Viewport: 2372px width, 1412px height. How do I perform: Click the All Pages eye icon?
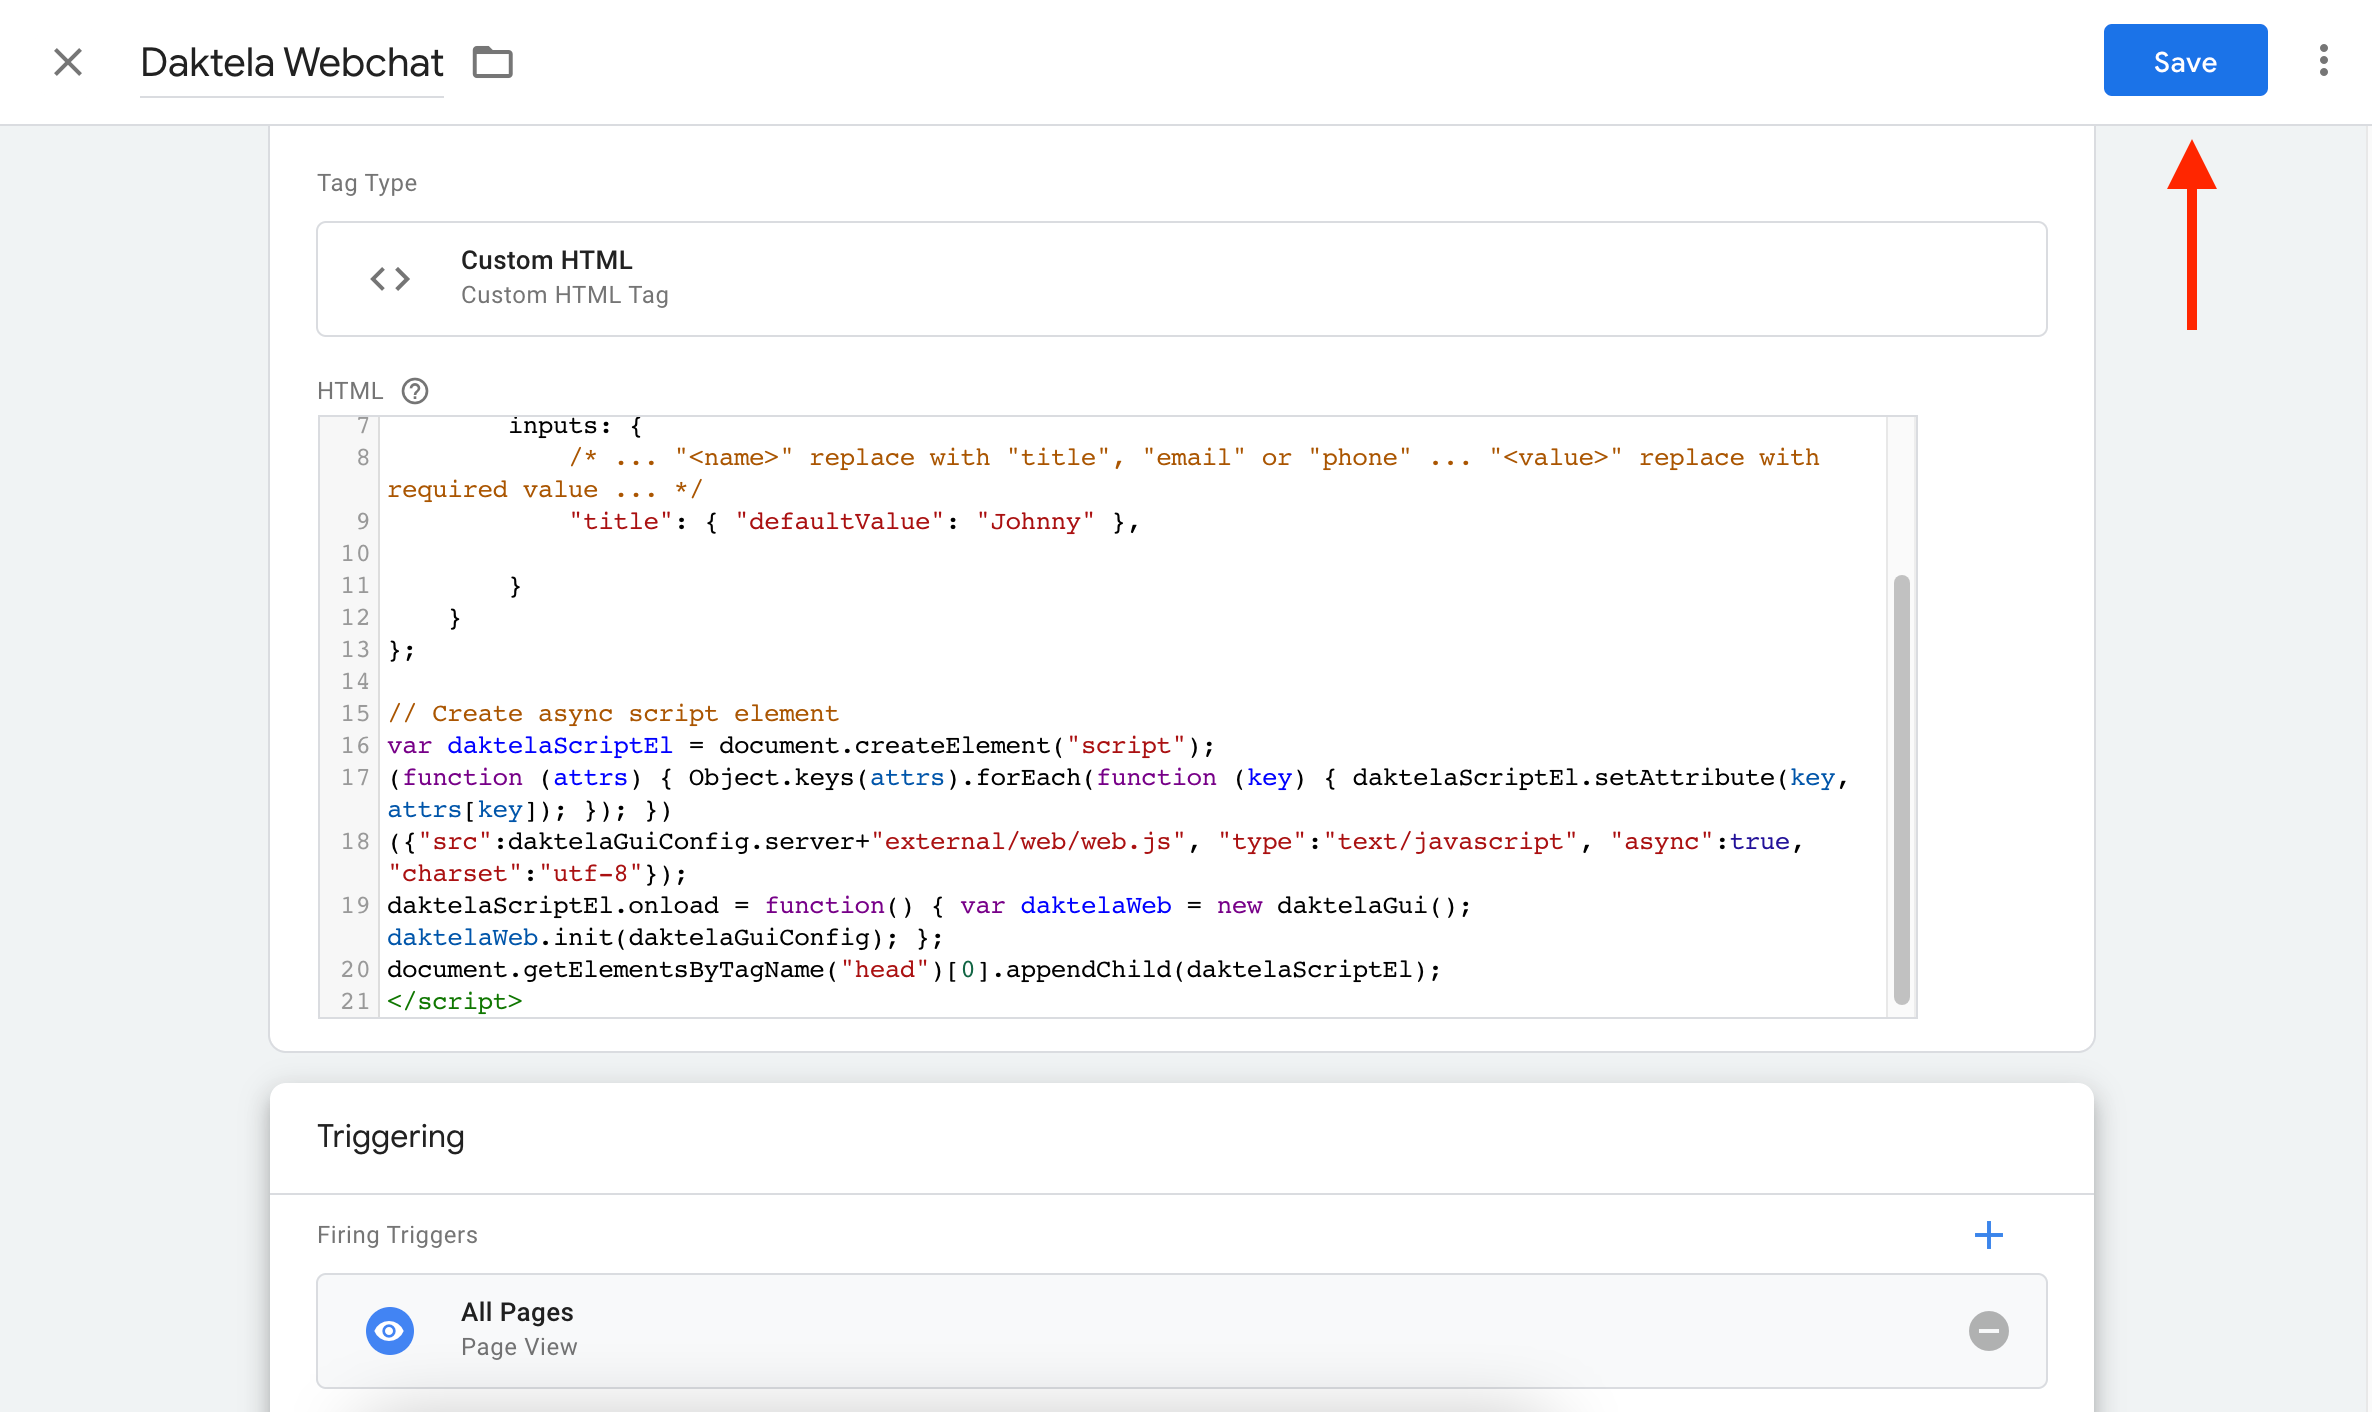[390, 1331]
